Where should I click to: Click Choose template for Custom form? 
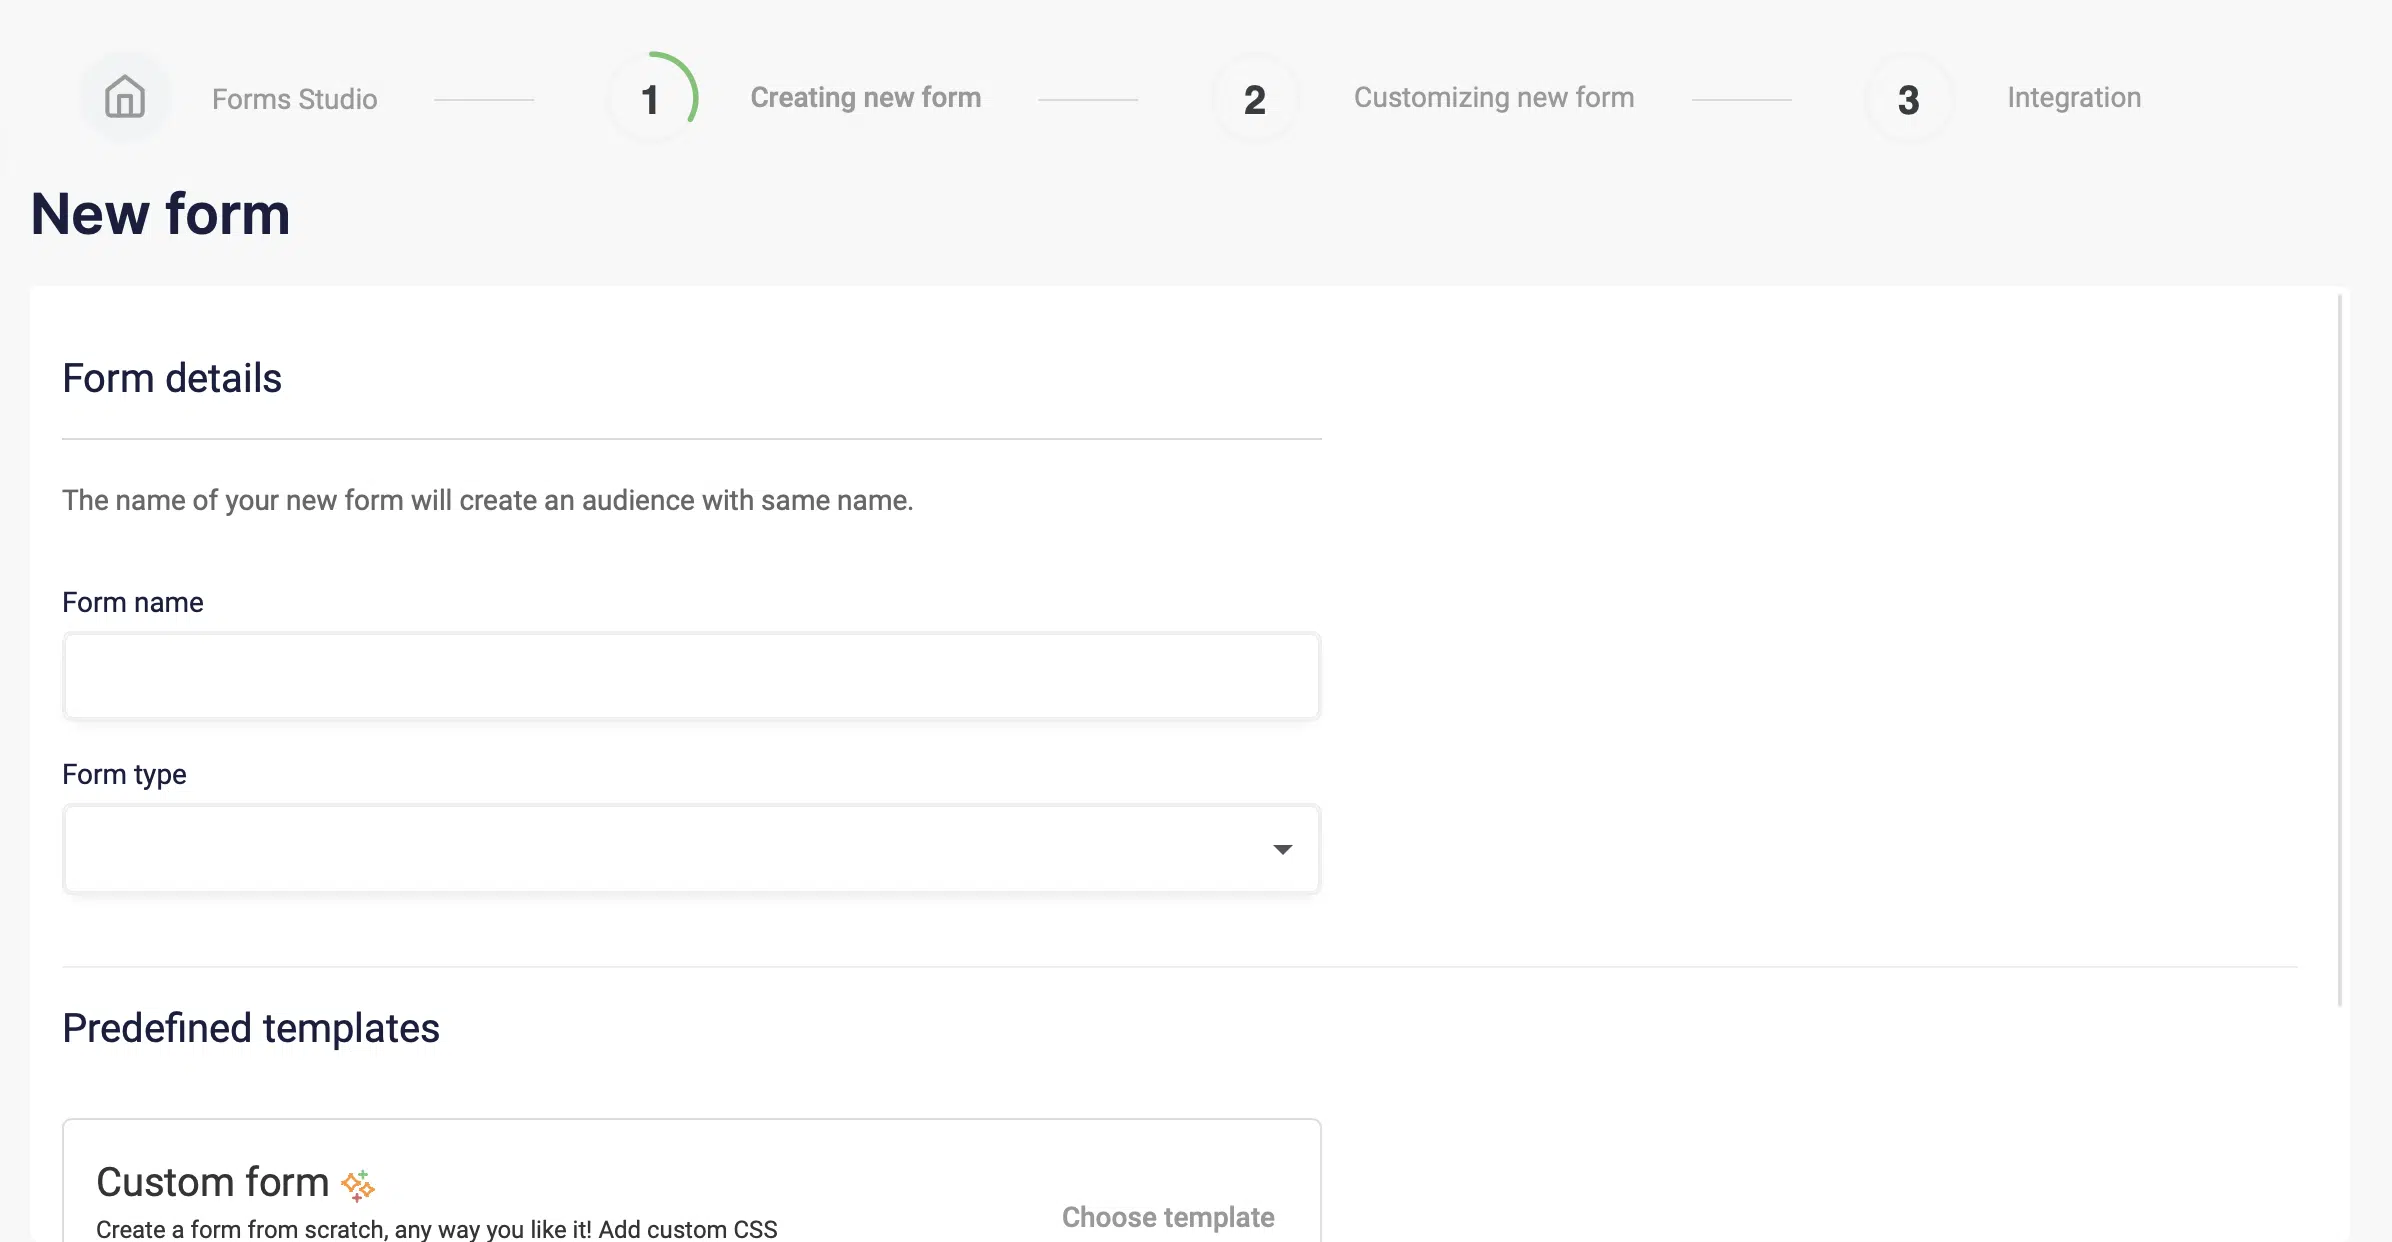point(1168,1217)
